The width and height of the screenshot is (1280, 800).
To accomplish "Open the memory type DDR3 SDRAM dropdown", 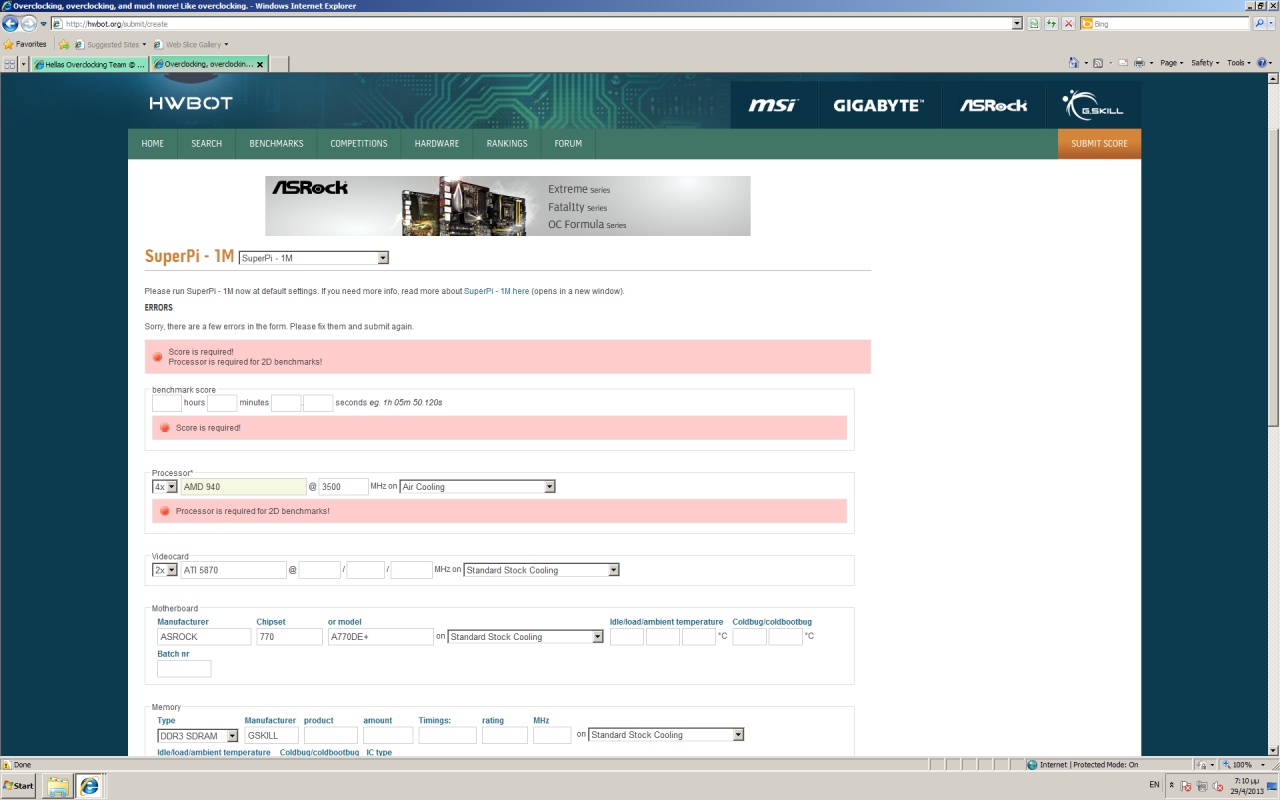I will 198,736.
